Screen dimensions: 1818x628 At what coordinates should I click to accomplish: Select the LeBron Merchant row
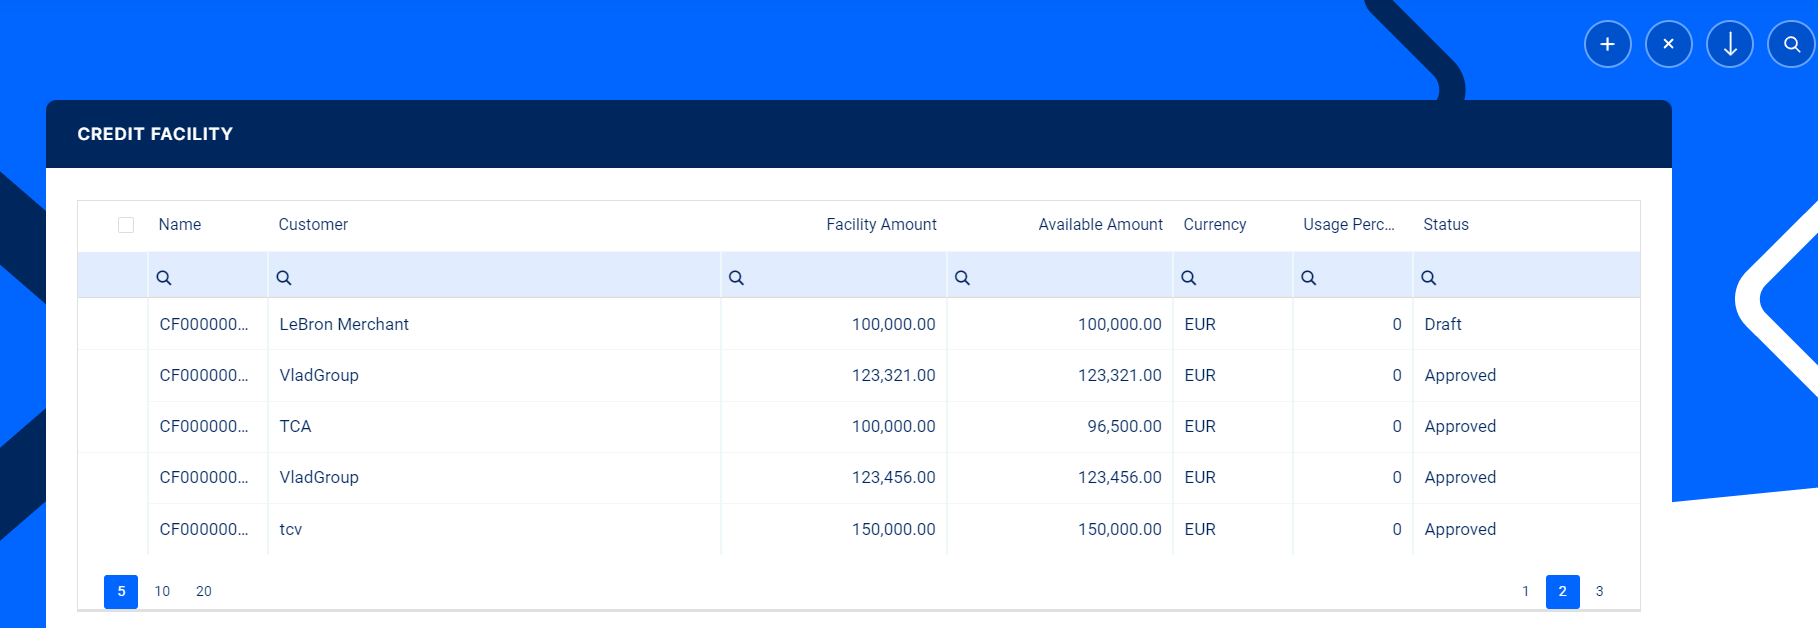pyautogui.click(x=344, y=324)
